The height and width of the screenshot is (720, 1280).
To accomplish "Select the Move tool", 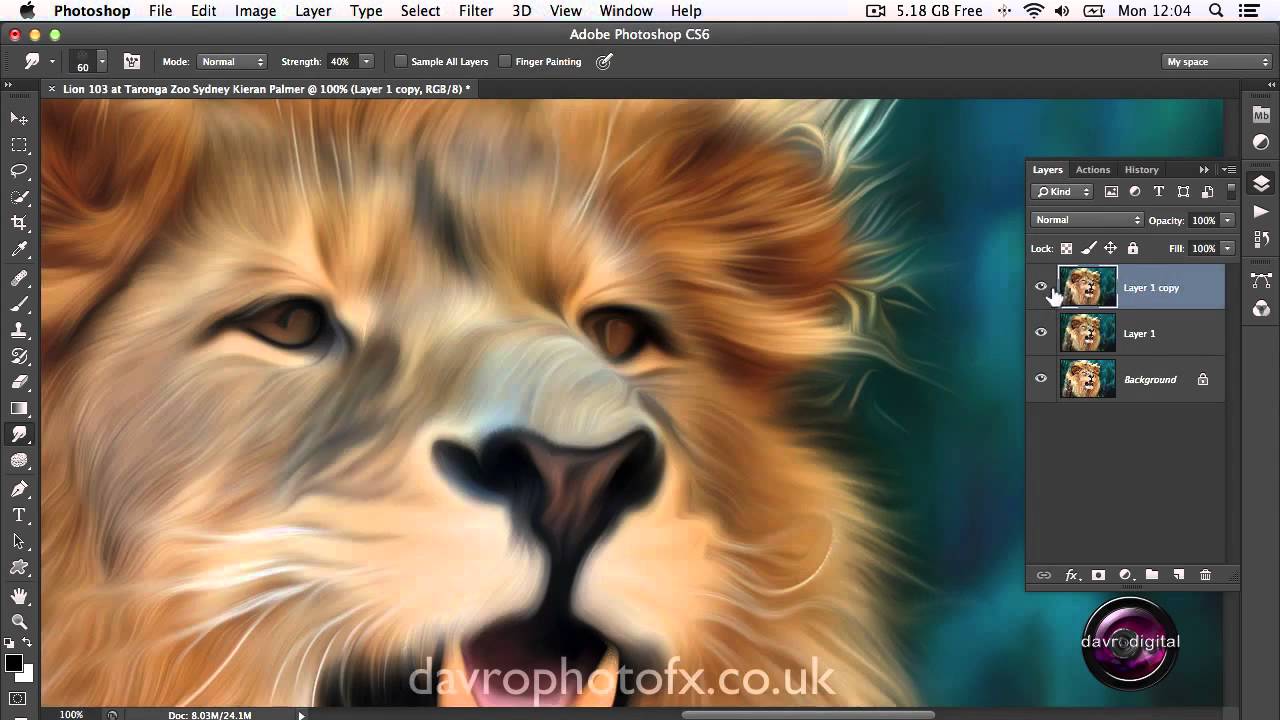I will click(19, 119).
